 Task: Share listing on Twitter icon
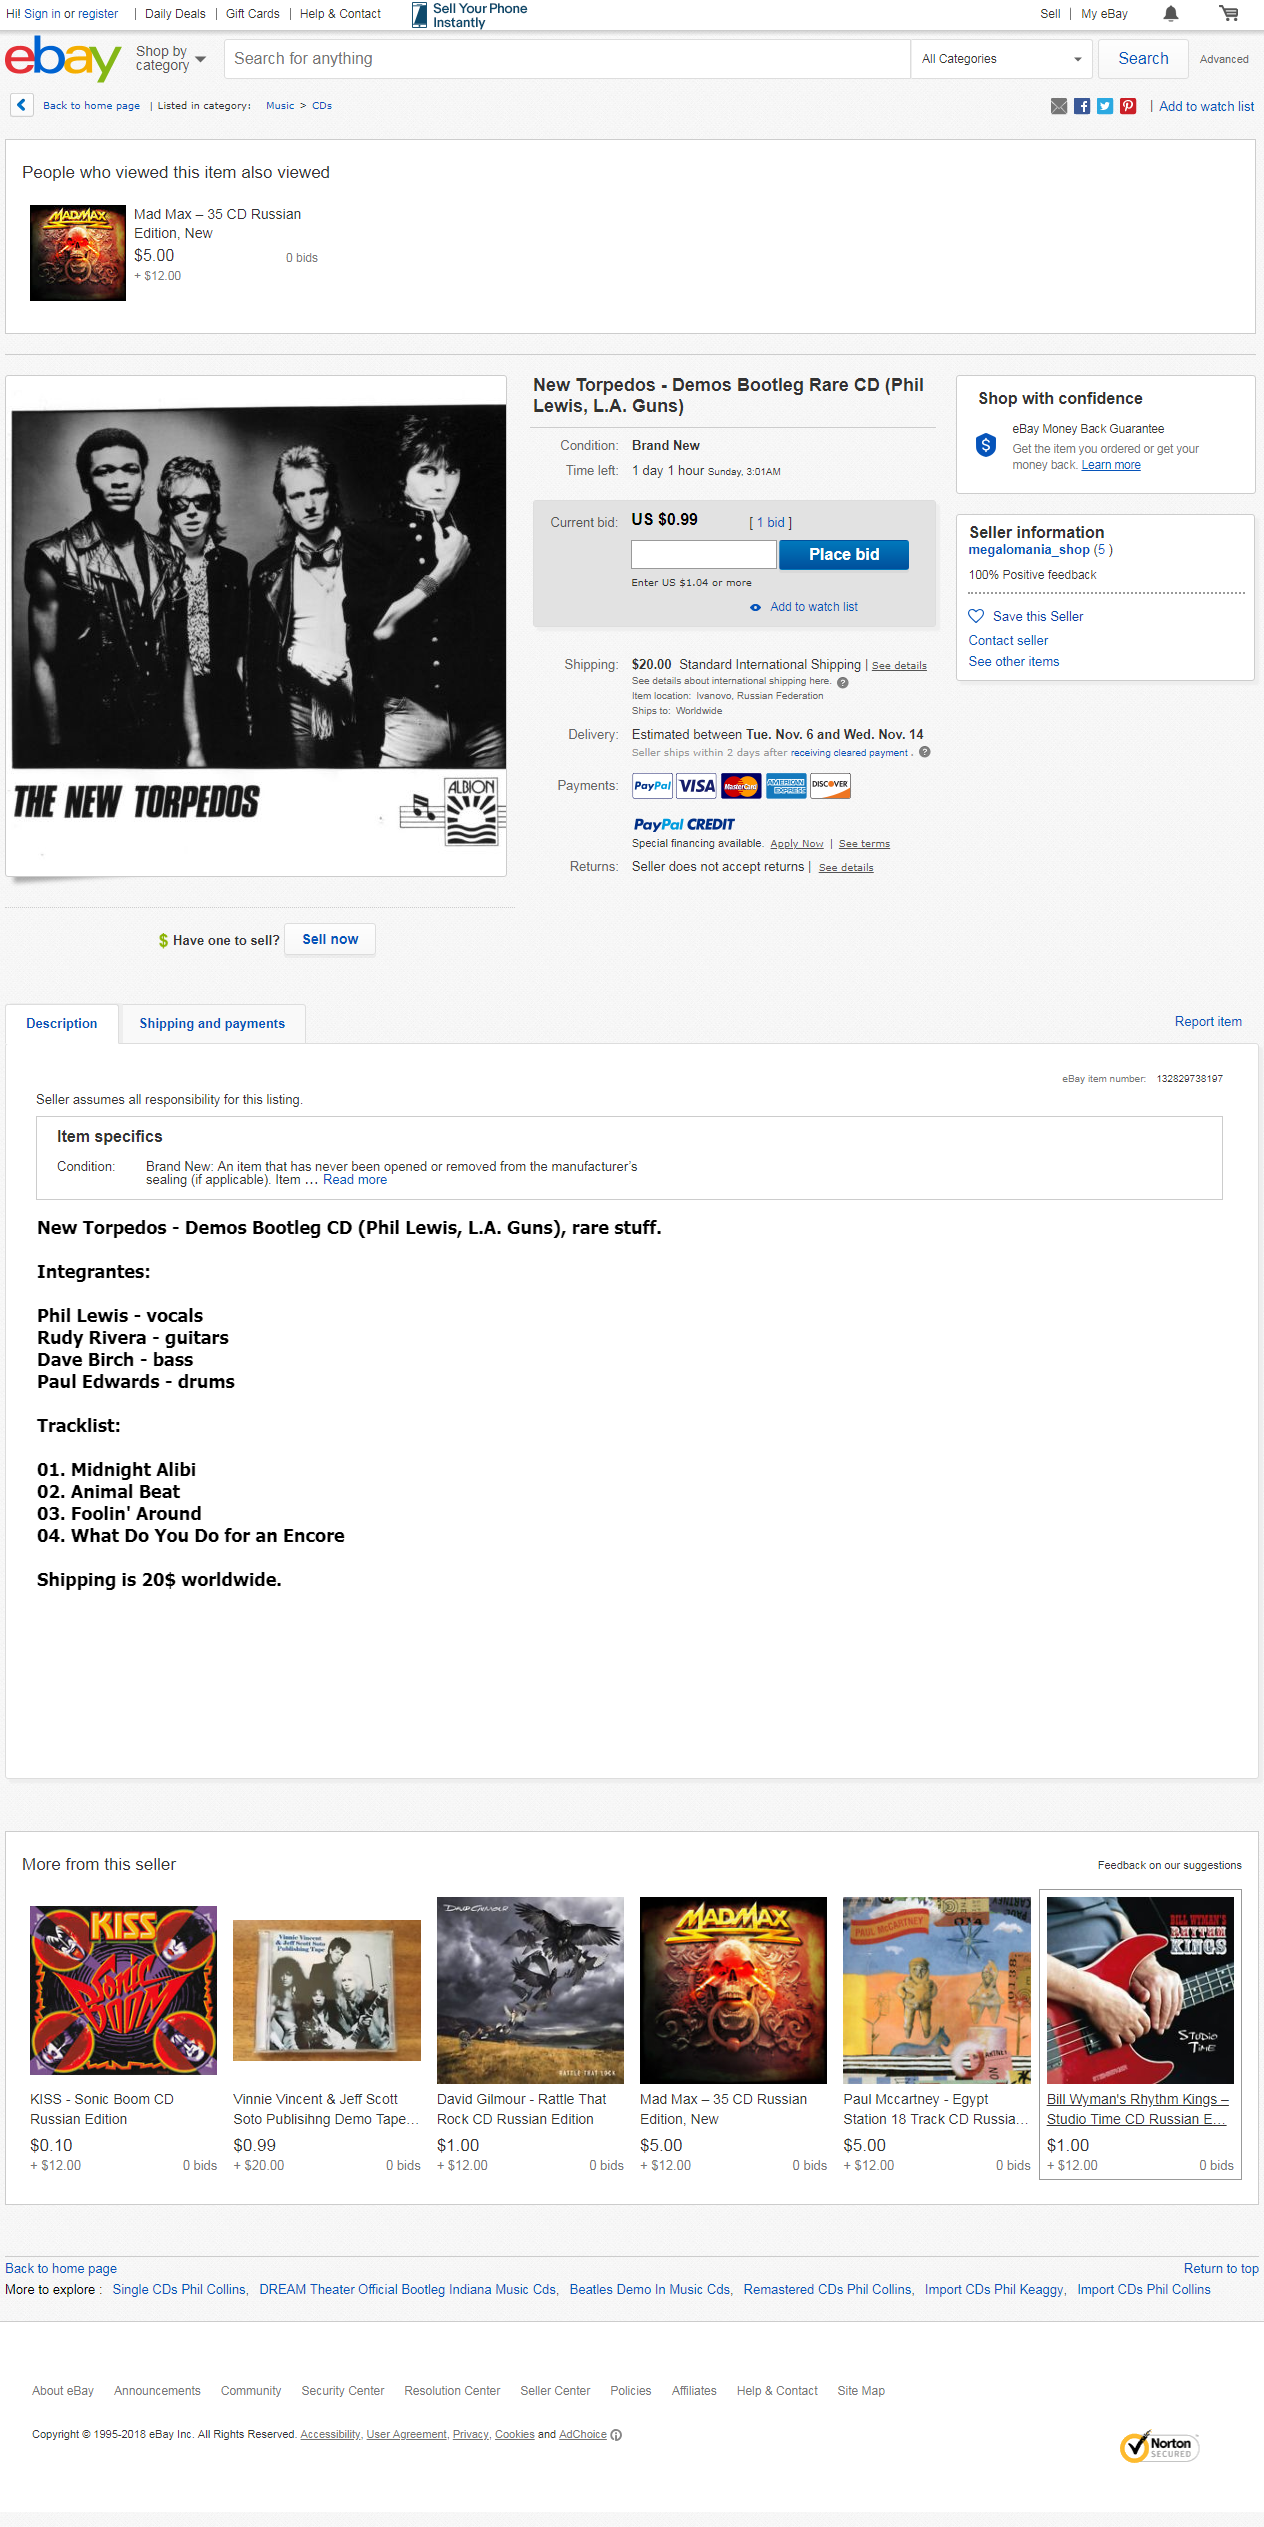[1105, 106]
